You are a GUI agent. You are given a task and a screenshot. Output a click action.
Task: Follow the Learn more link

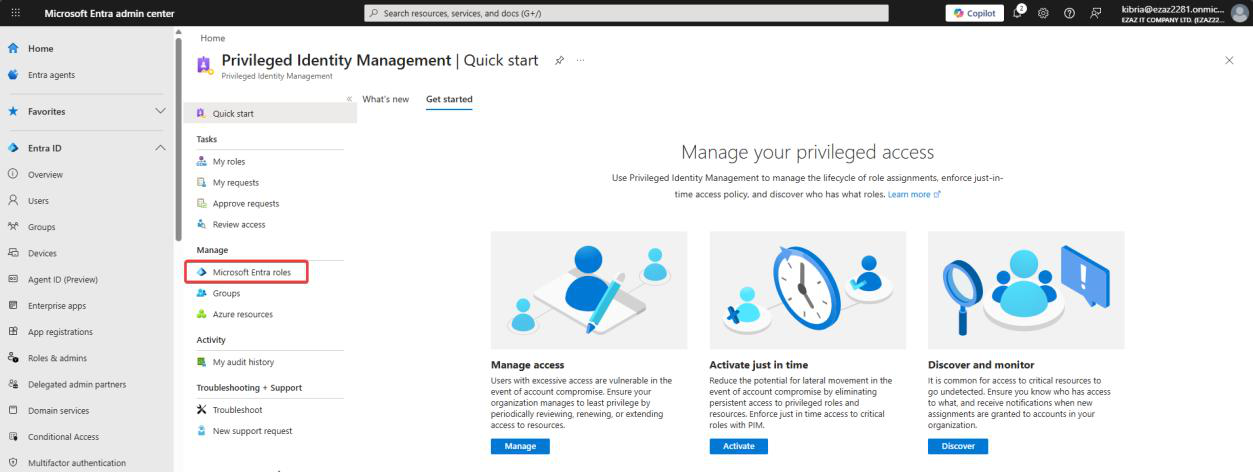point(913,194)
